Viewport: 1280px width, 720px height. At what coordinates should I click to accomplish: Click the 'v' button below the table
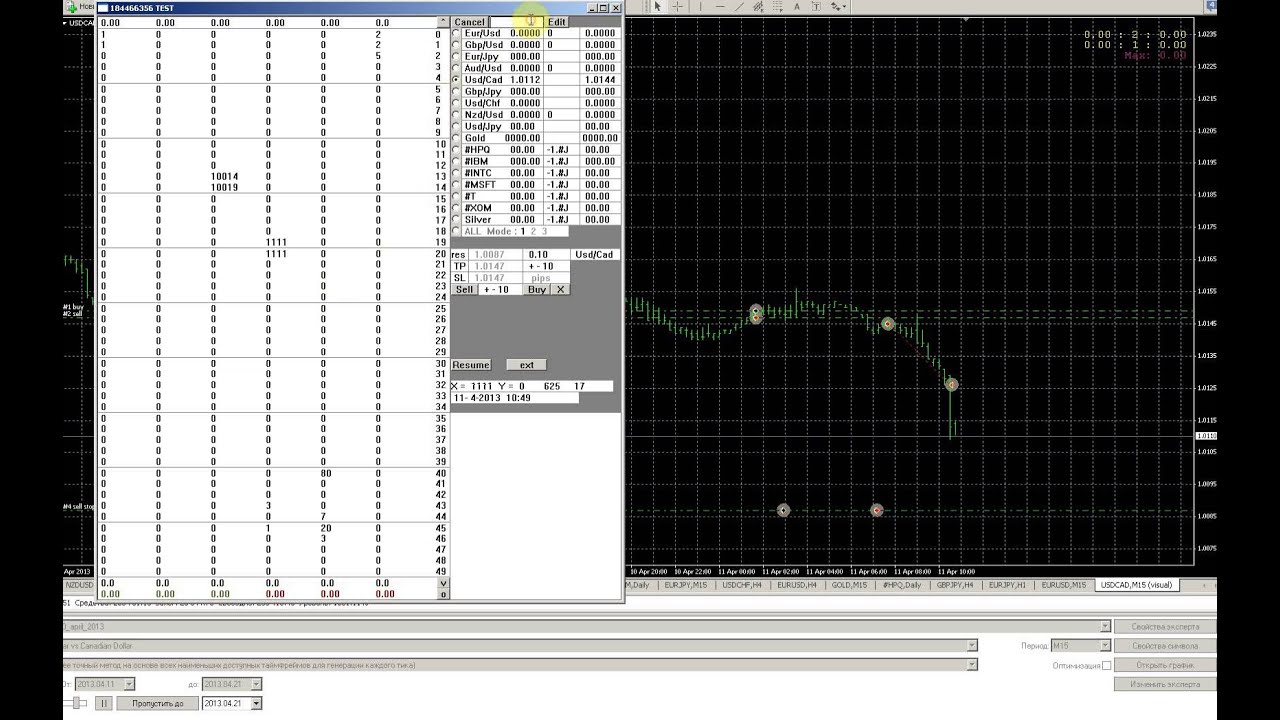(x=443, y=583)
